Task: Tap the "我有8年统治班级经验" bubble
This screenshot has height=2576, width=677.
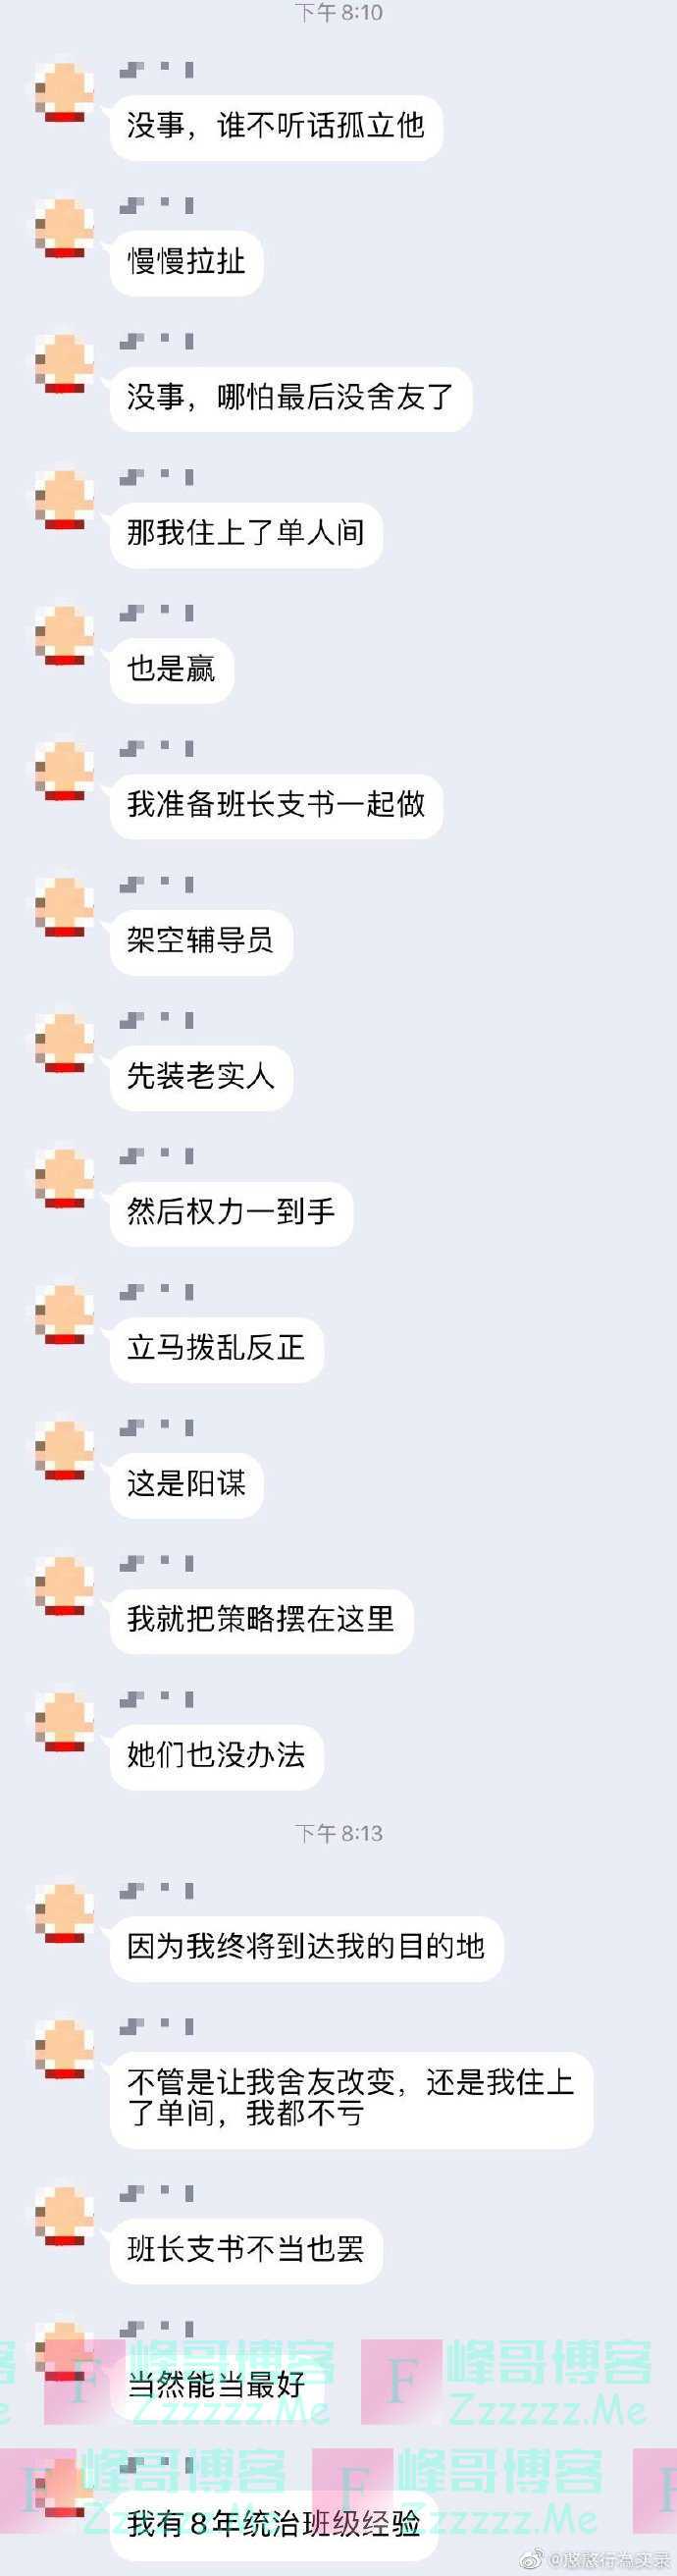Action: click(275, 2523)
